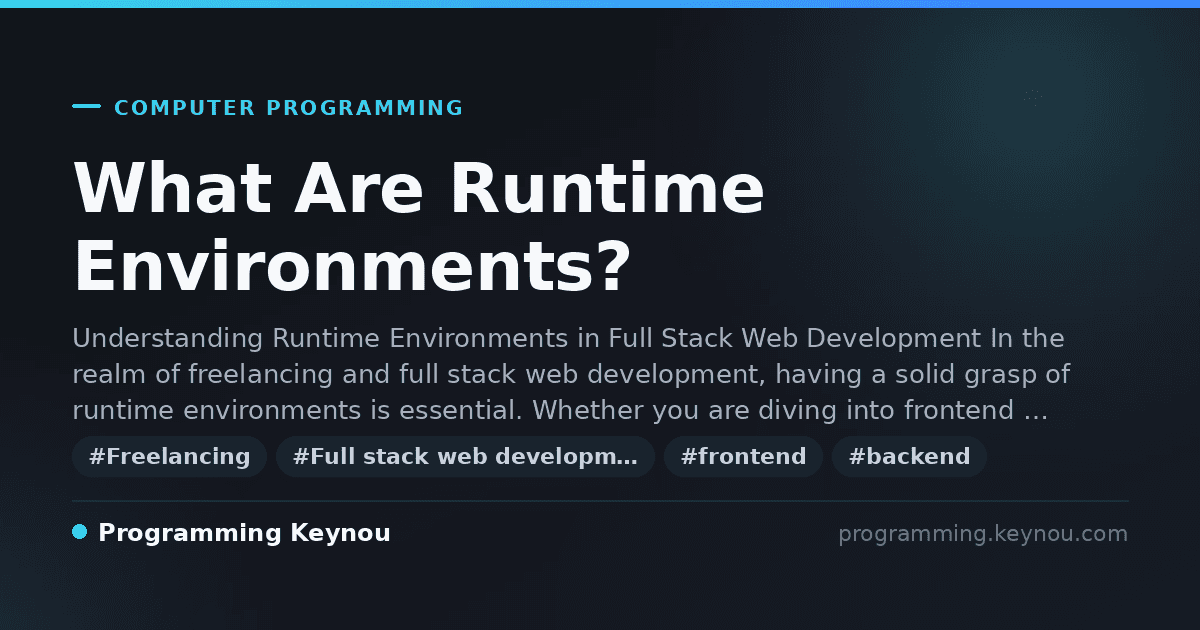Click the What Are Runtime Environments? headline
The height and width of the screenshot is (630, 1200).
[x=418, y=228]
